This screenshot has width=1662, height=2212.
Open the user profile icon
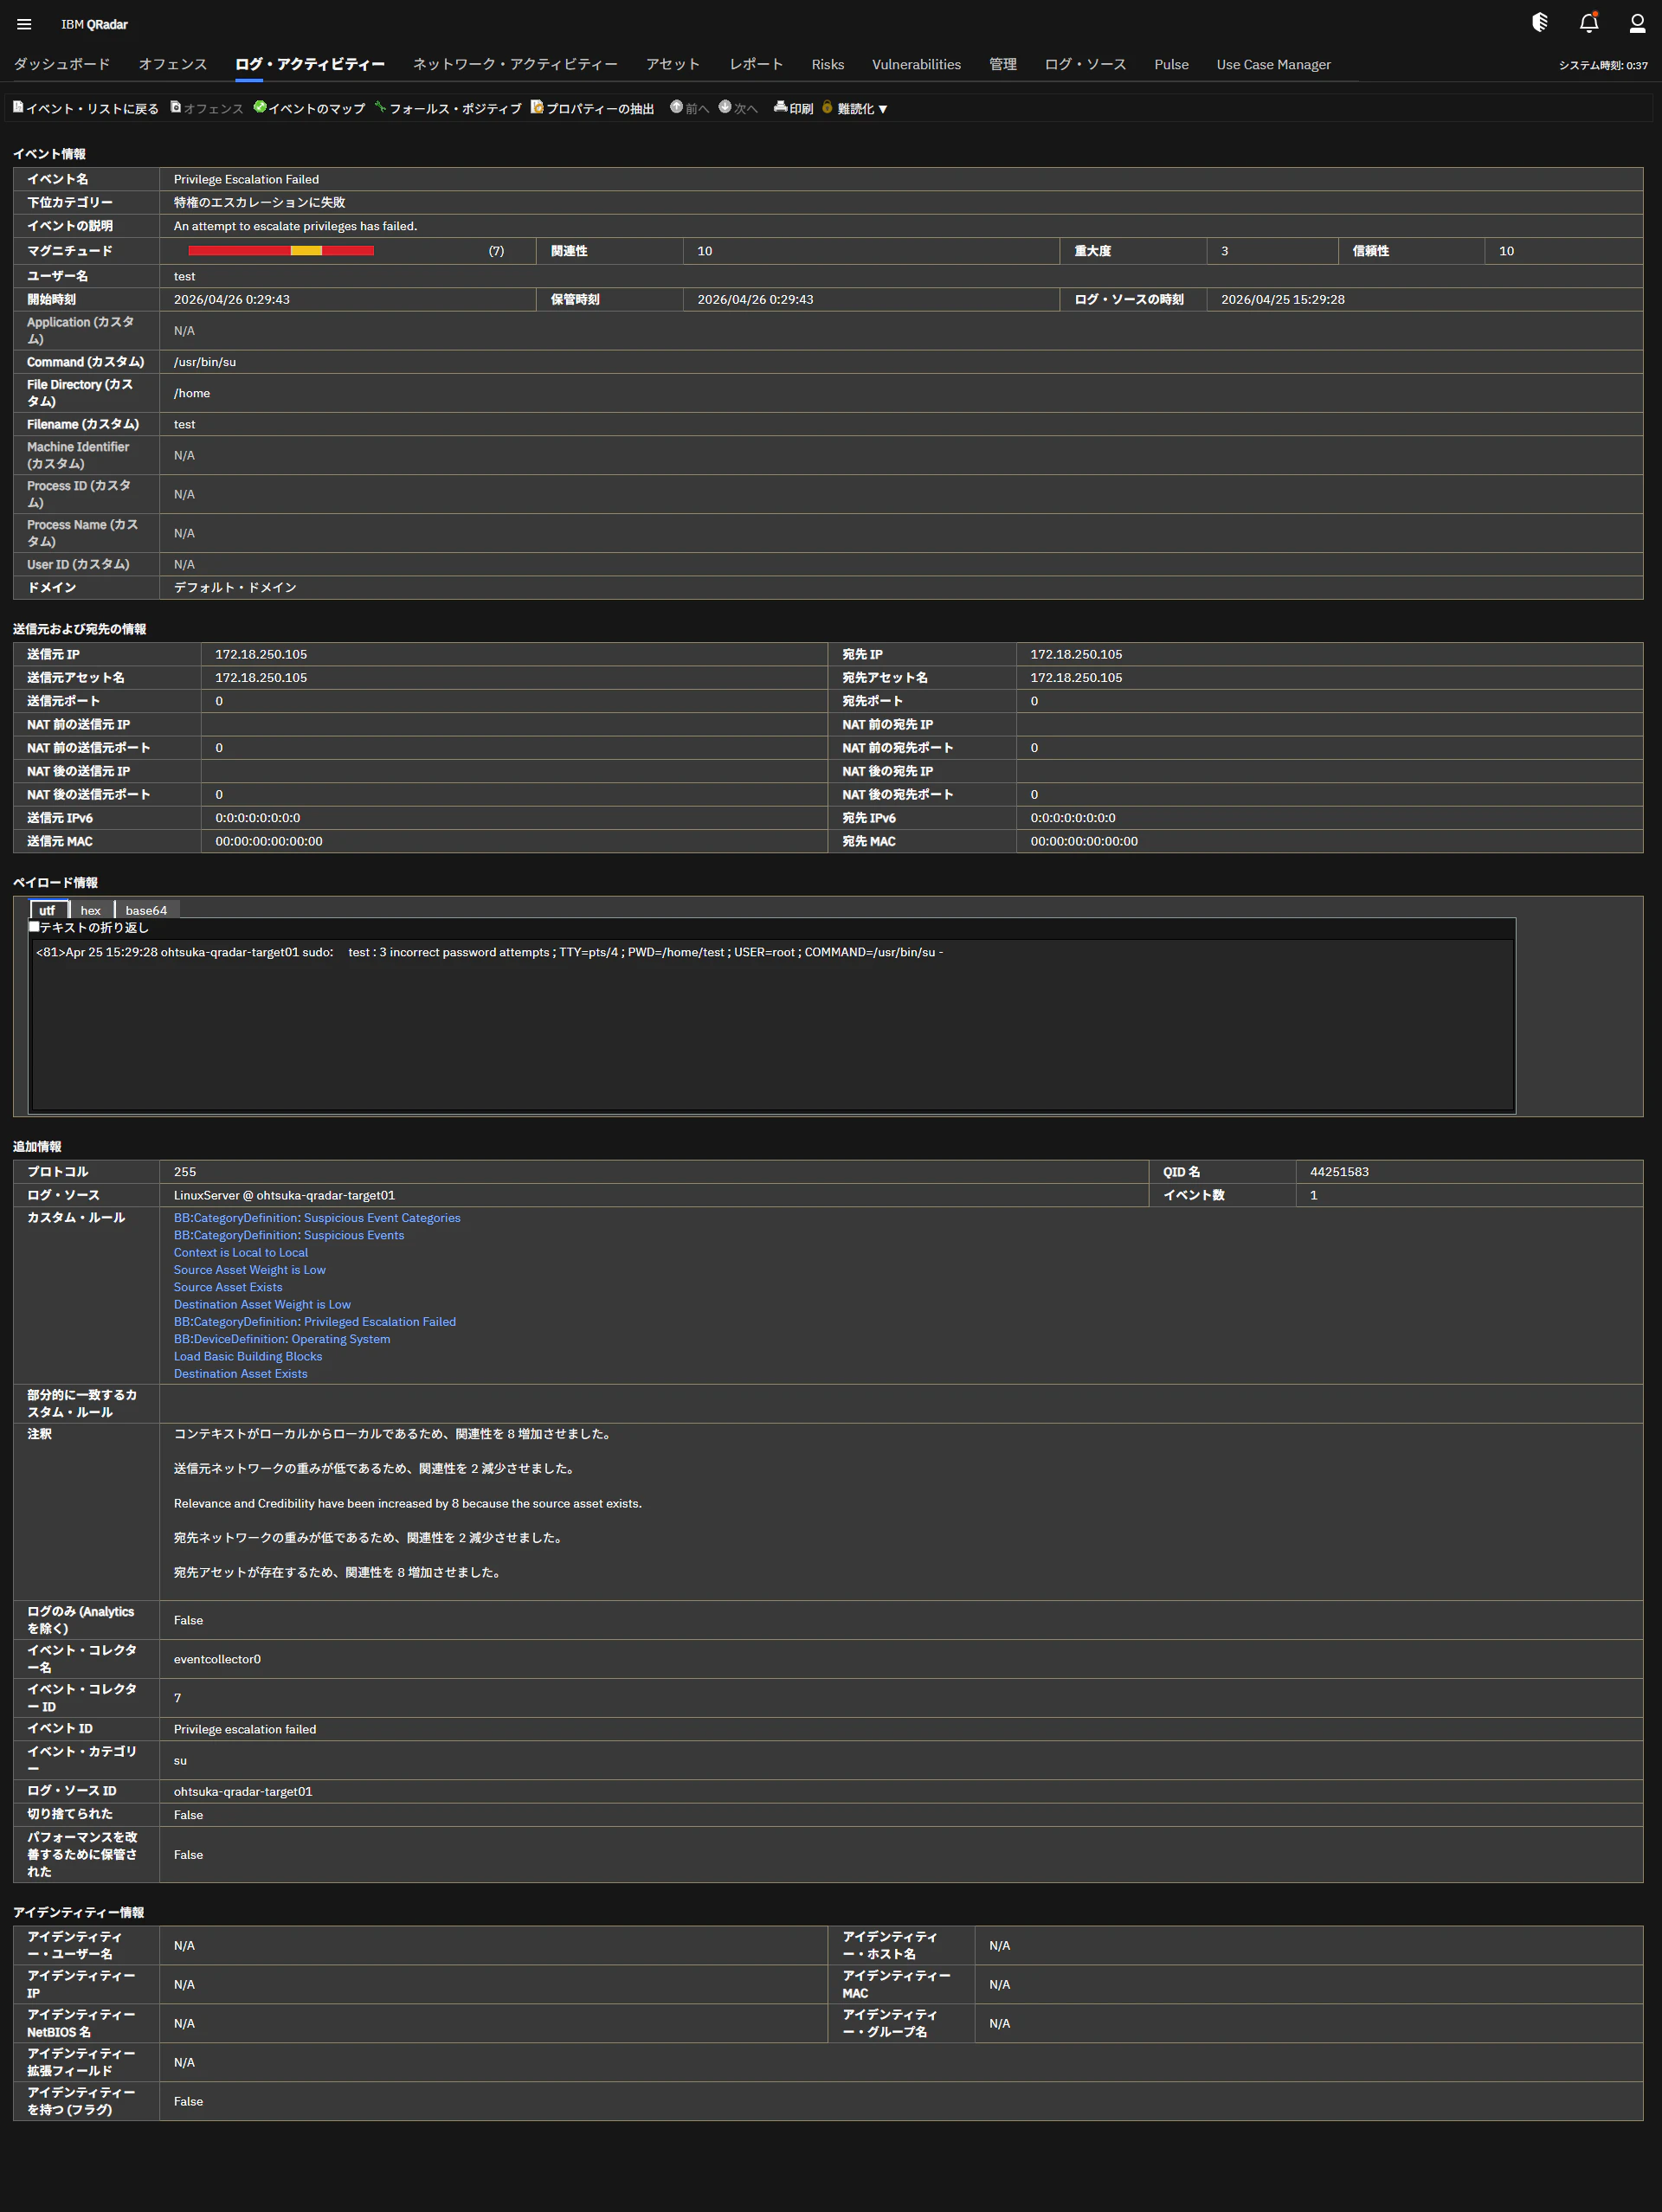[x=1636, y=23]
